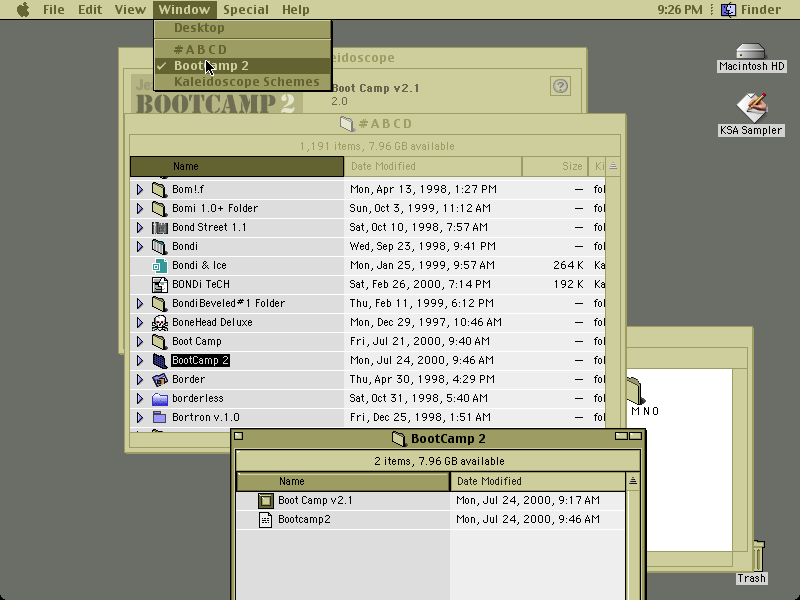Close the BootCamp 2 window
The width and height of the screenshot is (800, 600).
(239, 436)
